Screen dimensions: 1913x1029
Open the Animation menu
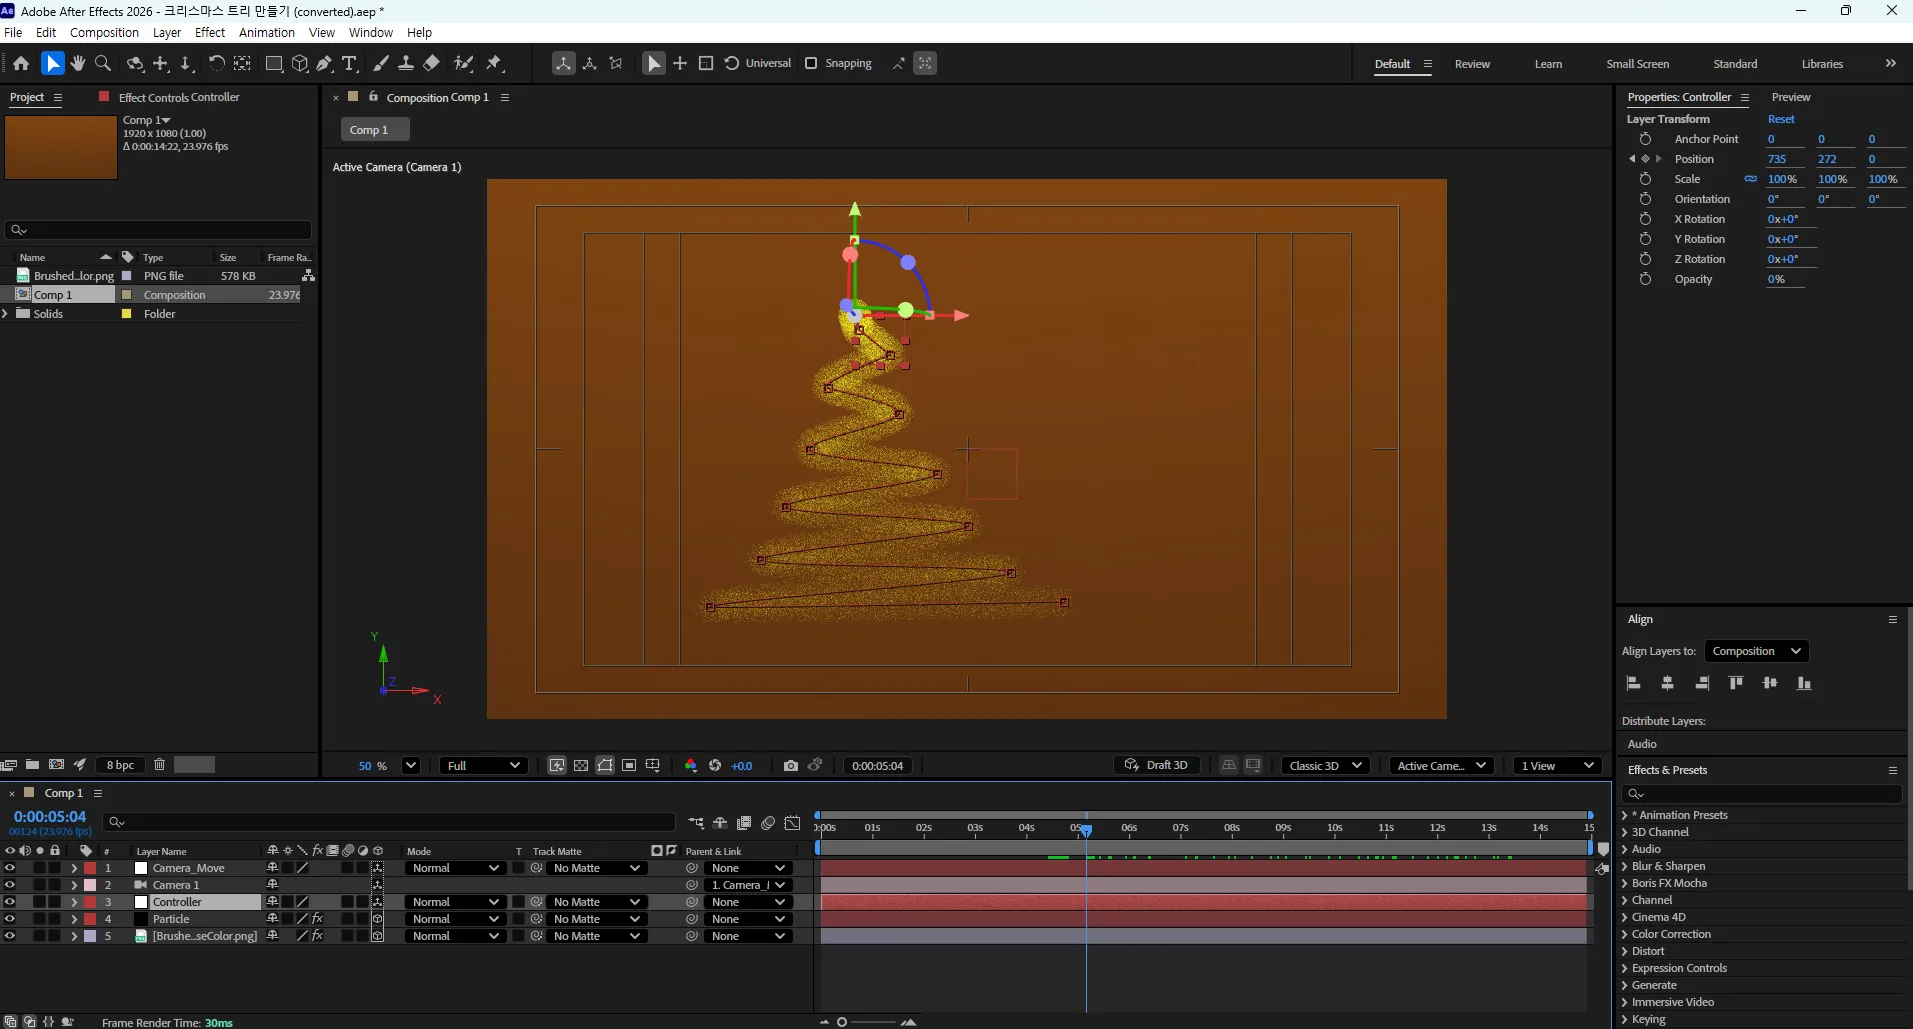(x=267, y=32)
